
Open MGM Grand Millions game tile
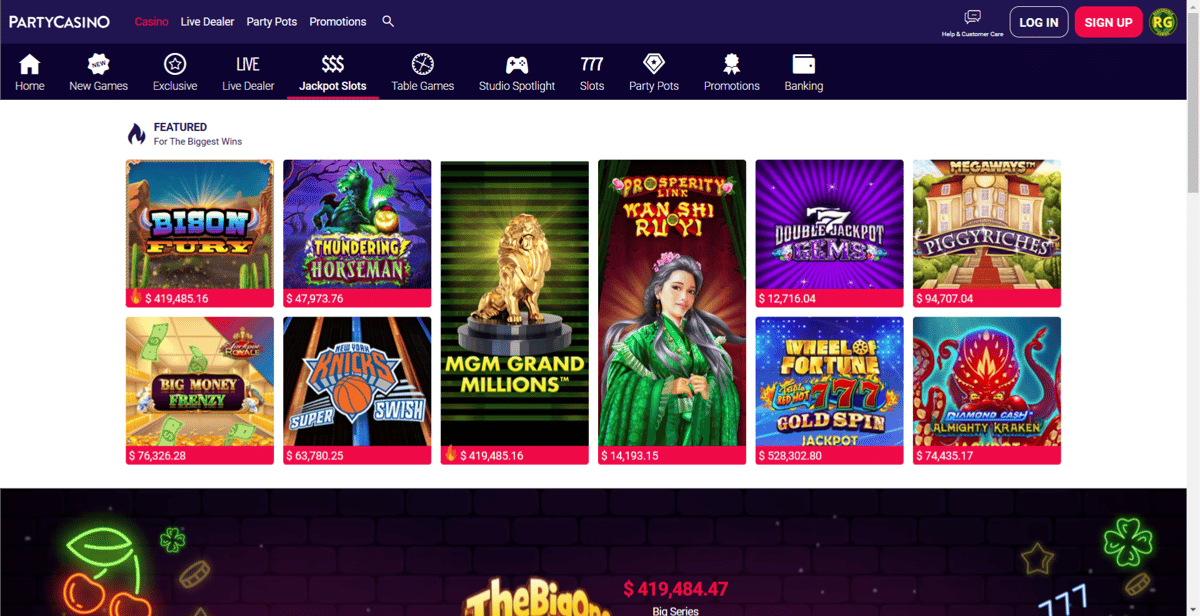click(515, 312)
